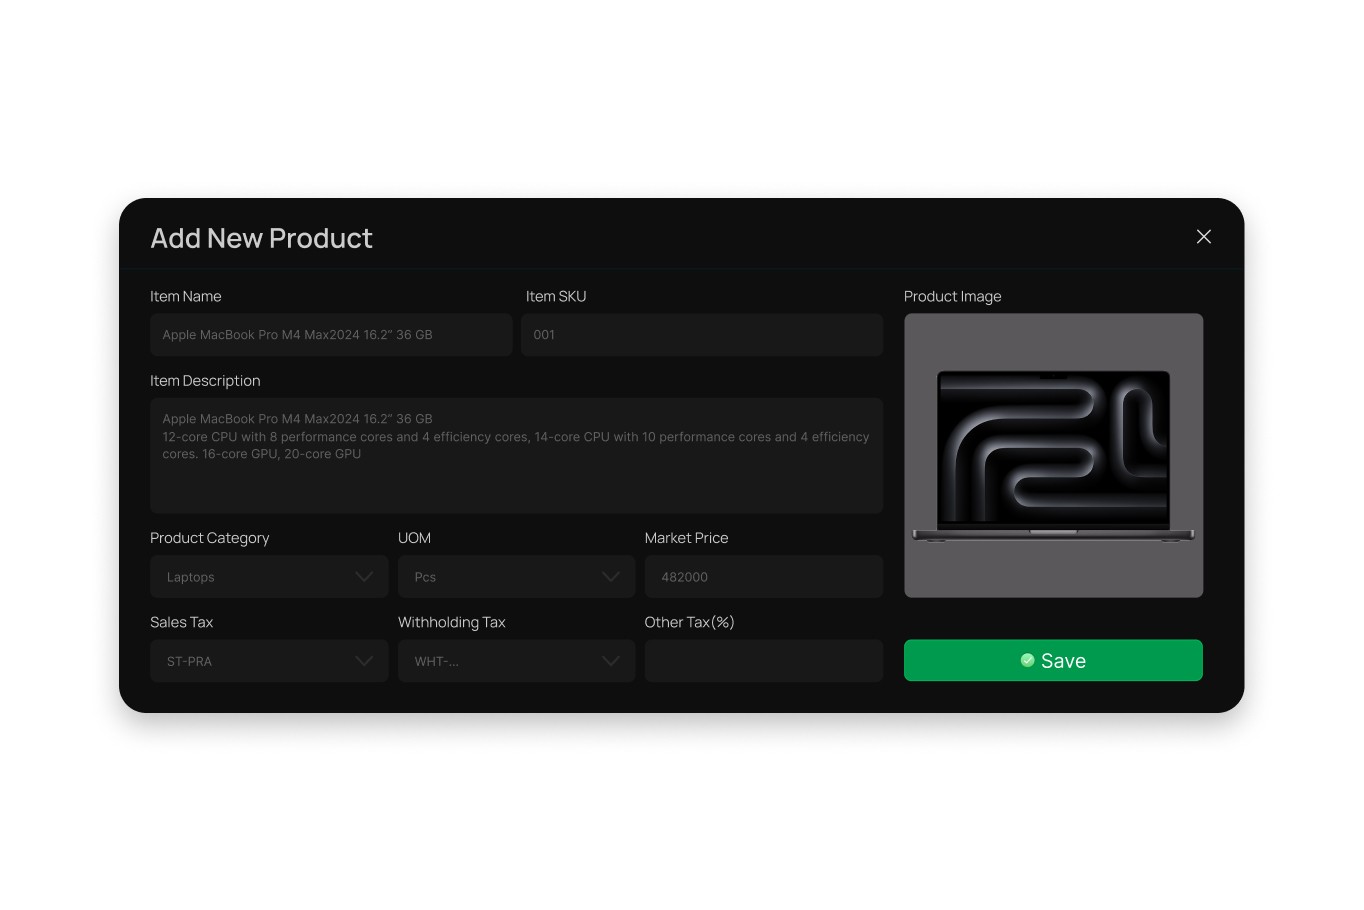Open the Withholding Tax dropdown
This screenshot has height=910, width=1364.
pyautogui.click(x=516, y=661)
